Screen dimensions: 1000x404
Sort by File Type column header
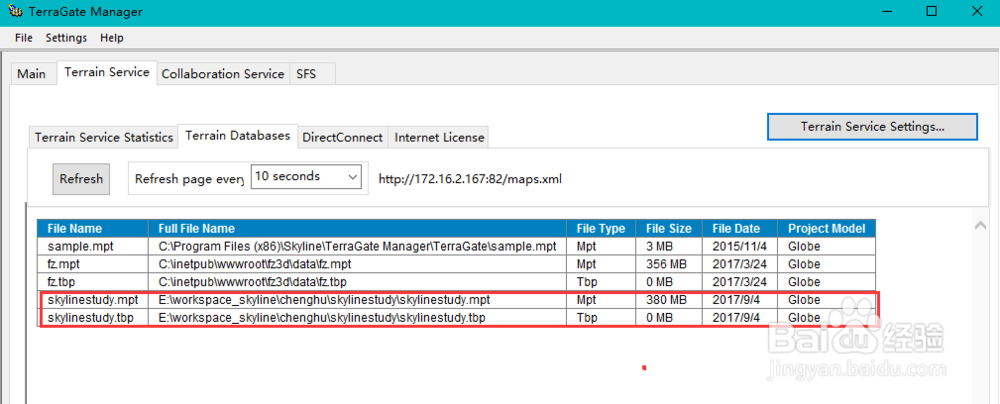point(601,228)
